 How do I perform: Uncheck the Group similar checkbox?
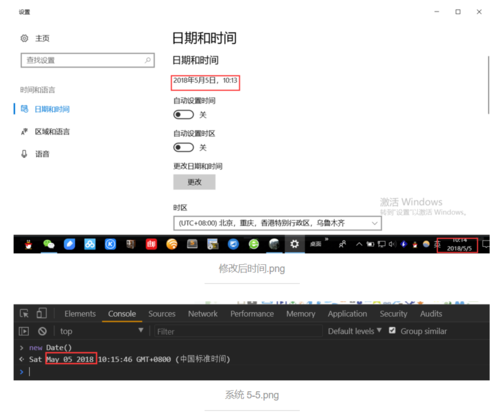pyautogui.click(x=392, y=330)
